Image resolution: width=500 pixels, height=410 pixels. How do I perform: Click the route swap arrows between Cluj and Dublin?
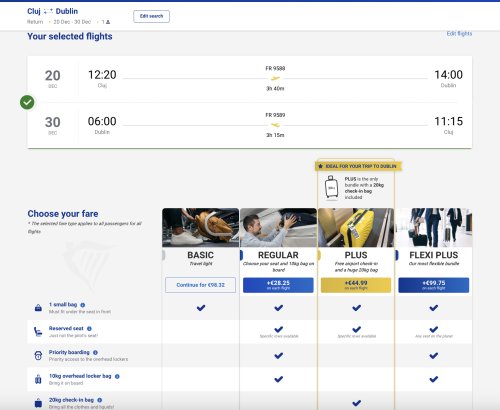(x=48, y=11)
